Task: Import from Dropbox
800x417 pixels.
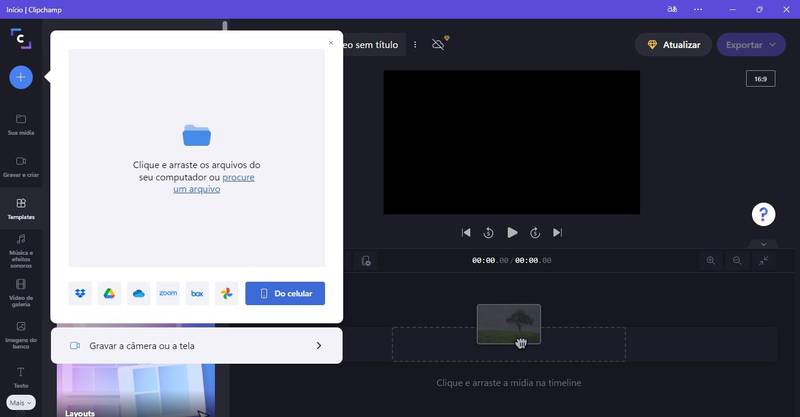Action: point(80,293)
